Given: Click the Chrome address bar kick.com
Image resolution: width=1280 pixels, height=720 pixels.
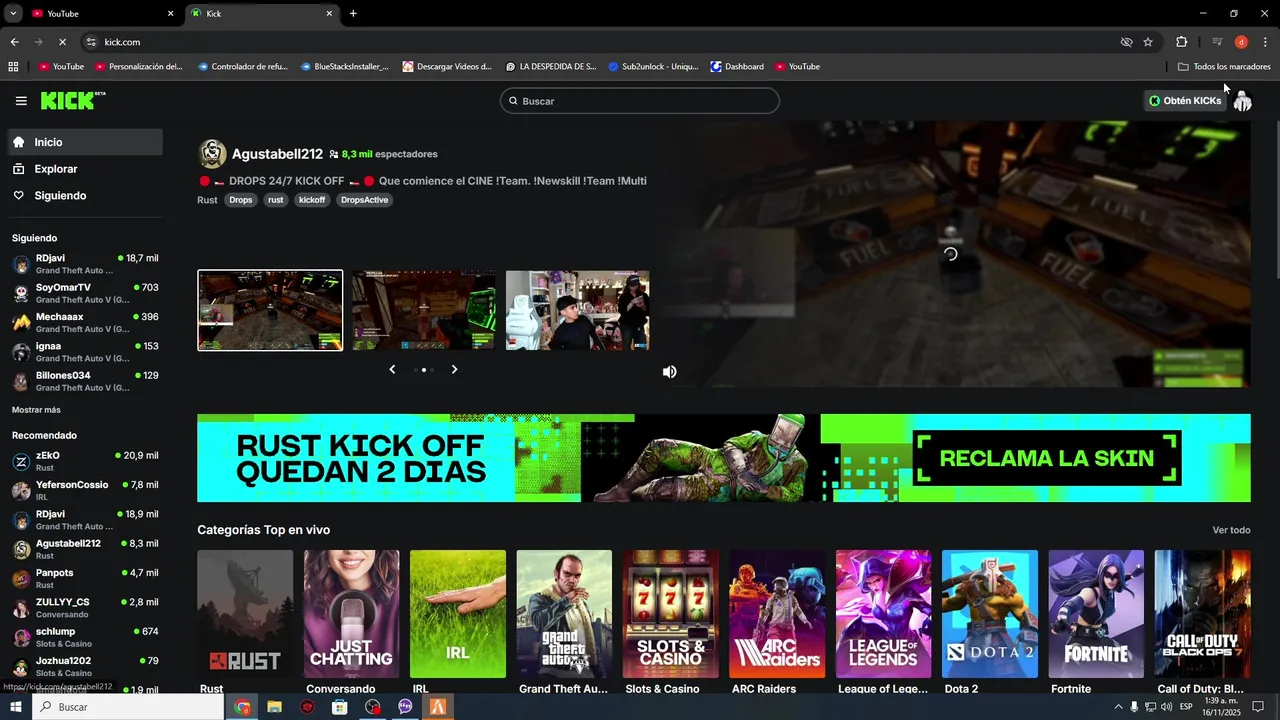Looking at the screenshot, I should click(600, 42).
